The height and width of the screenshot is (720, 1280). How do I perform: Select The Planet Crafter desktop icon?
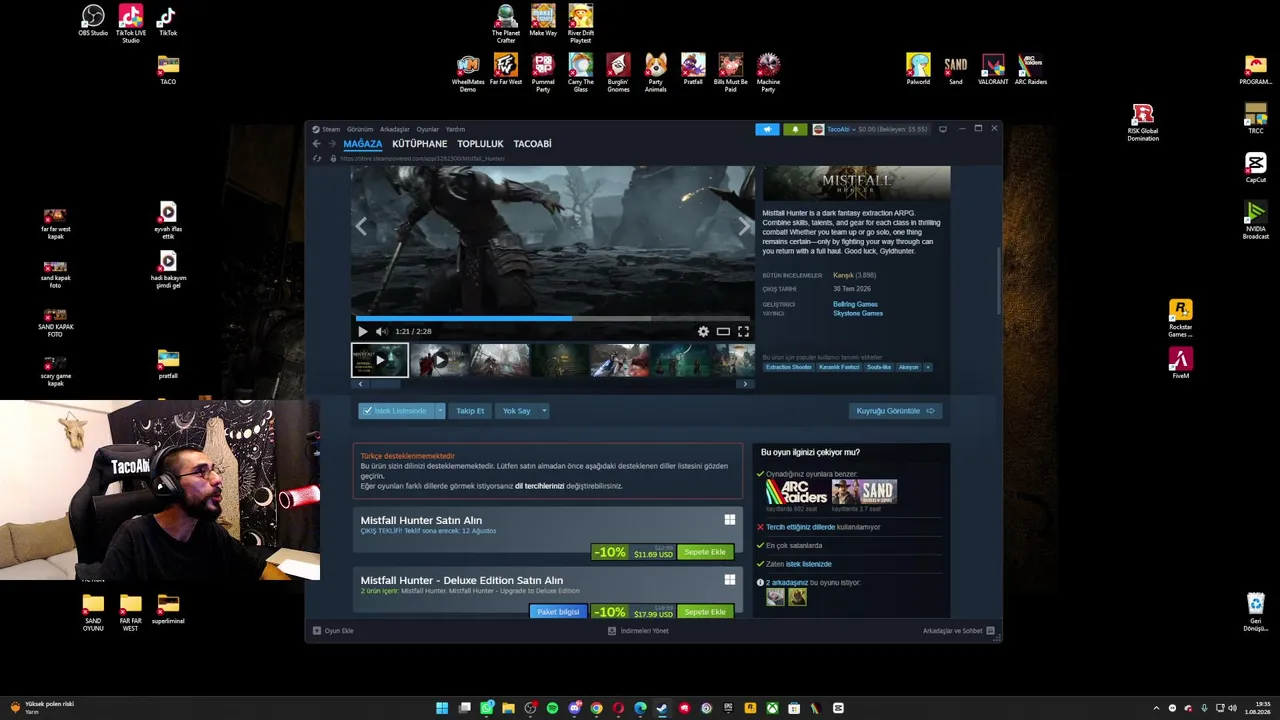(506, 24)
